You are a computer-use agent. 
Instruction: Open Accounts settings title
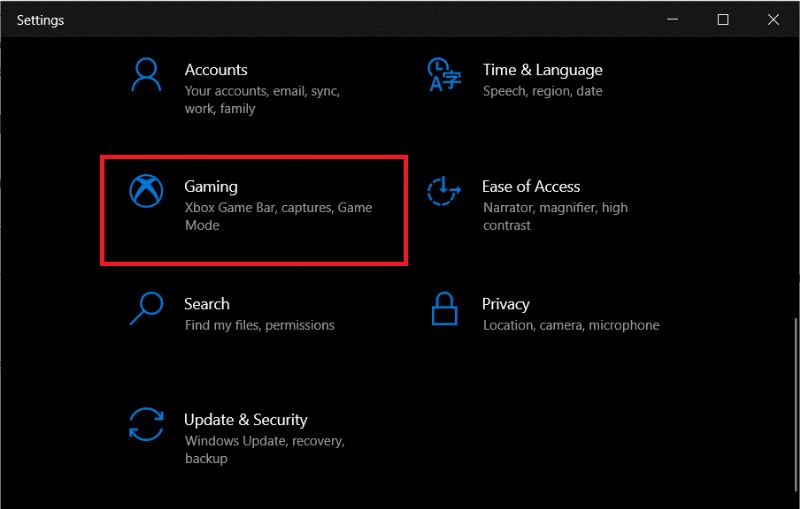216,70
